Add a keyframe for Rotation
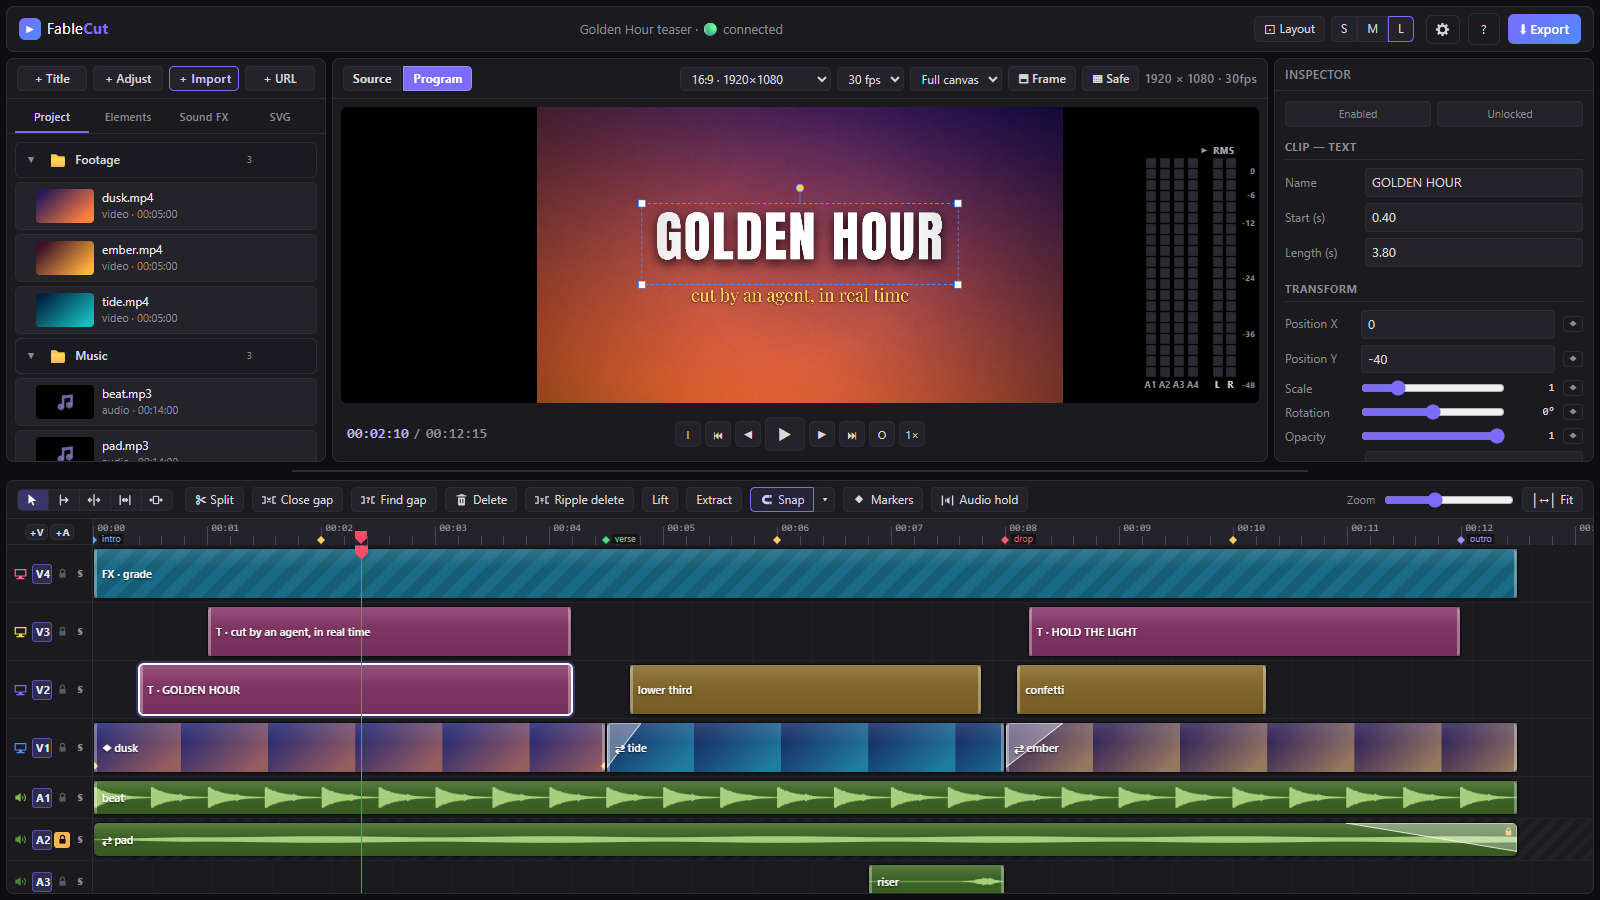The width and height of the screenshot is (1600, 900). coord(1573,412)
